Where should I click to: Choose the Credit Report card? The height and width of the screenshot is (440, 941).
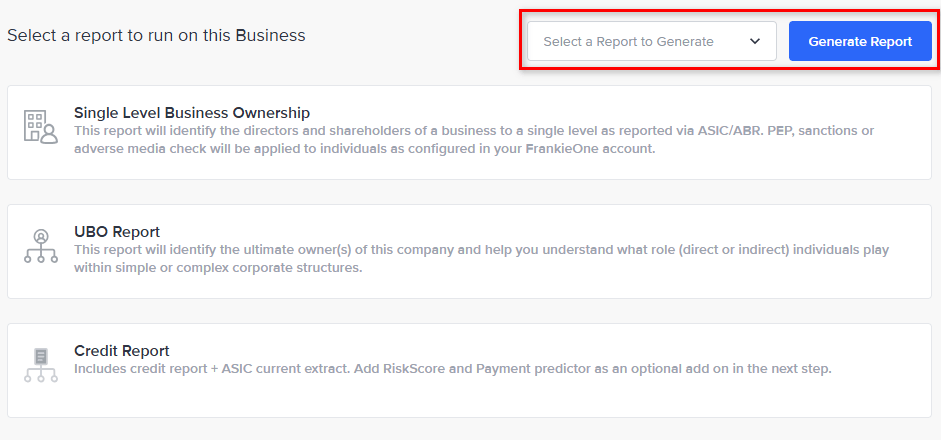tap(469, 370)
